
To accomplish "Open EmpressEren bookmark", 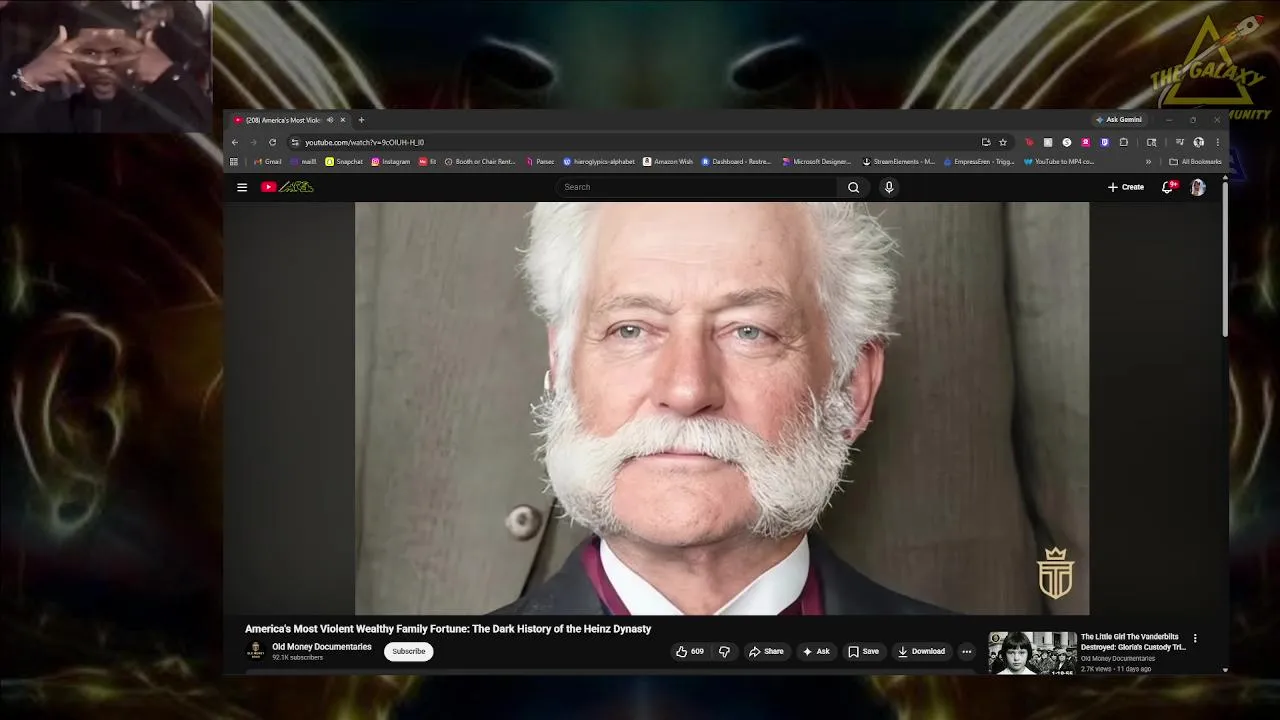I will pyautogui.click(x=979, y=161).
